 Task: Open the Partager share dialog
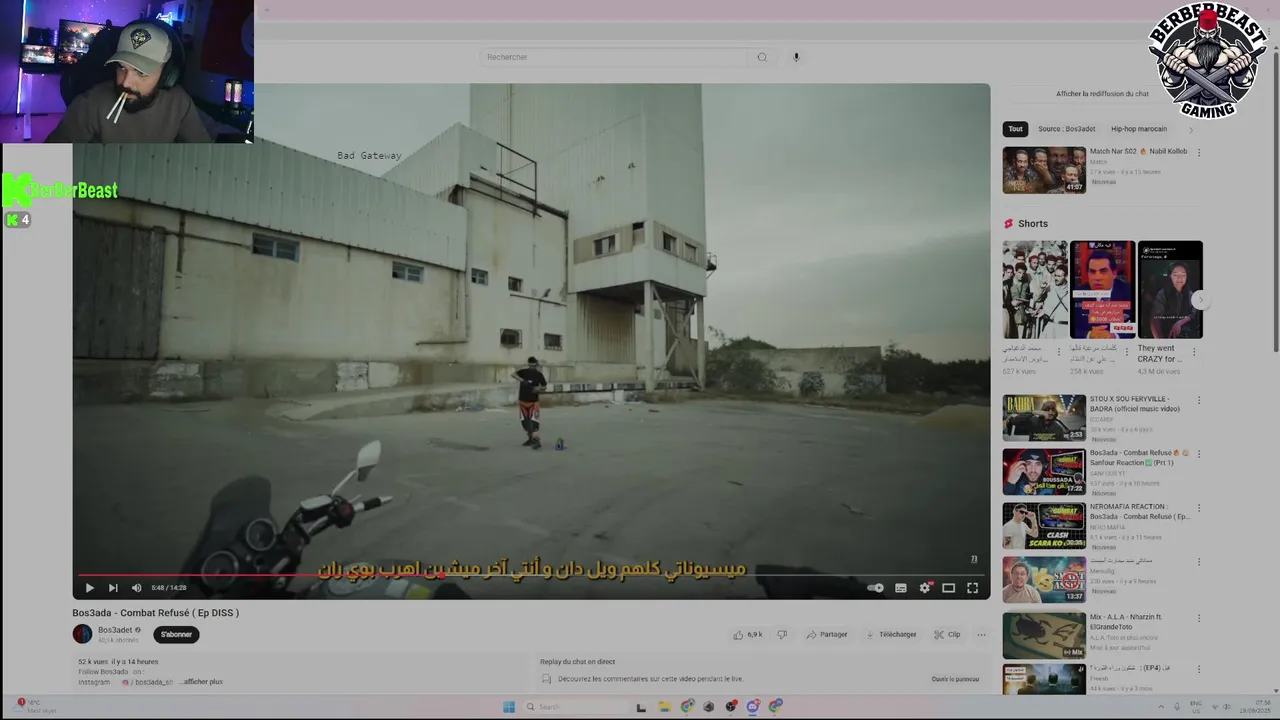[x=827, y=634]
